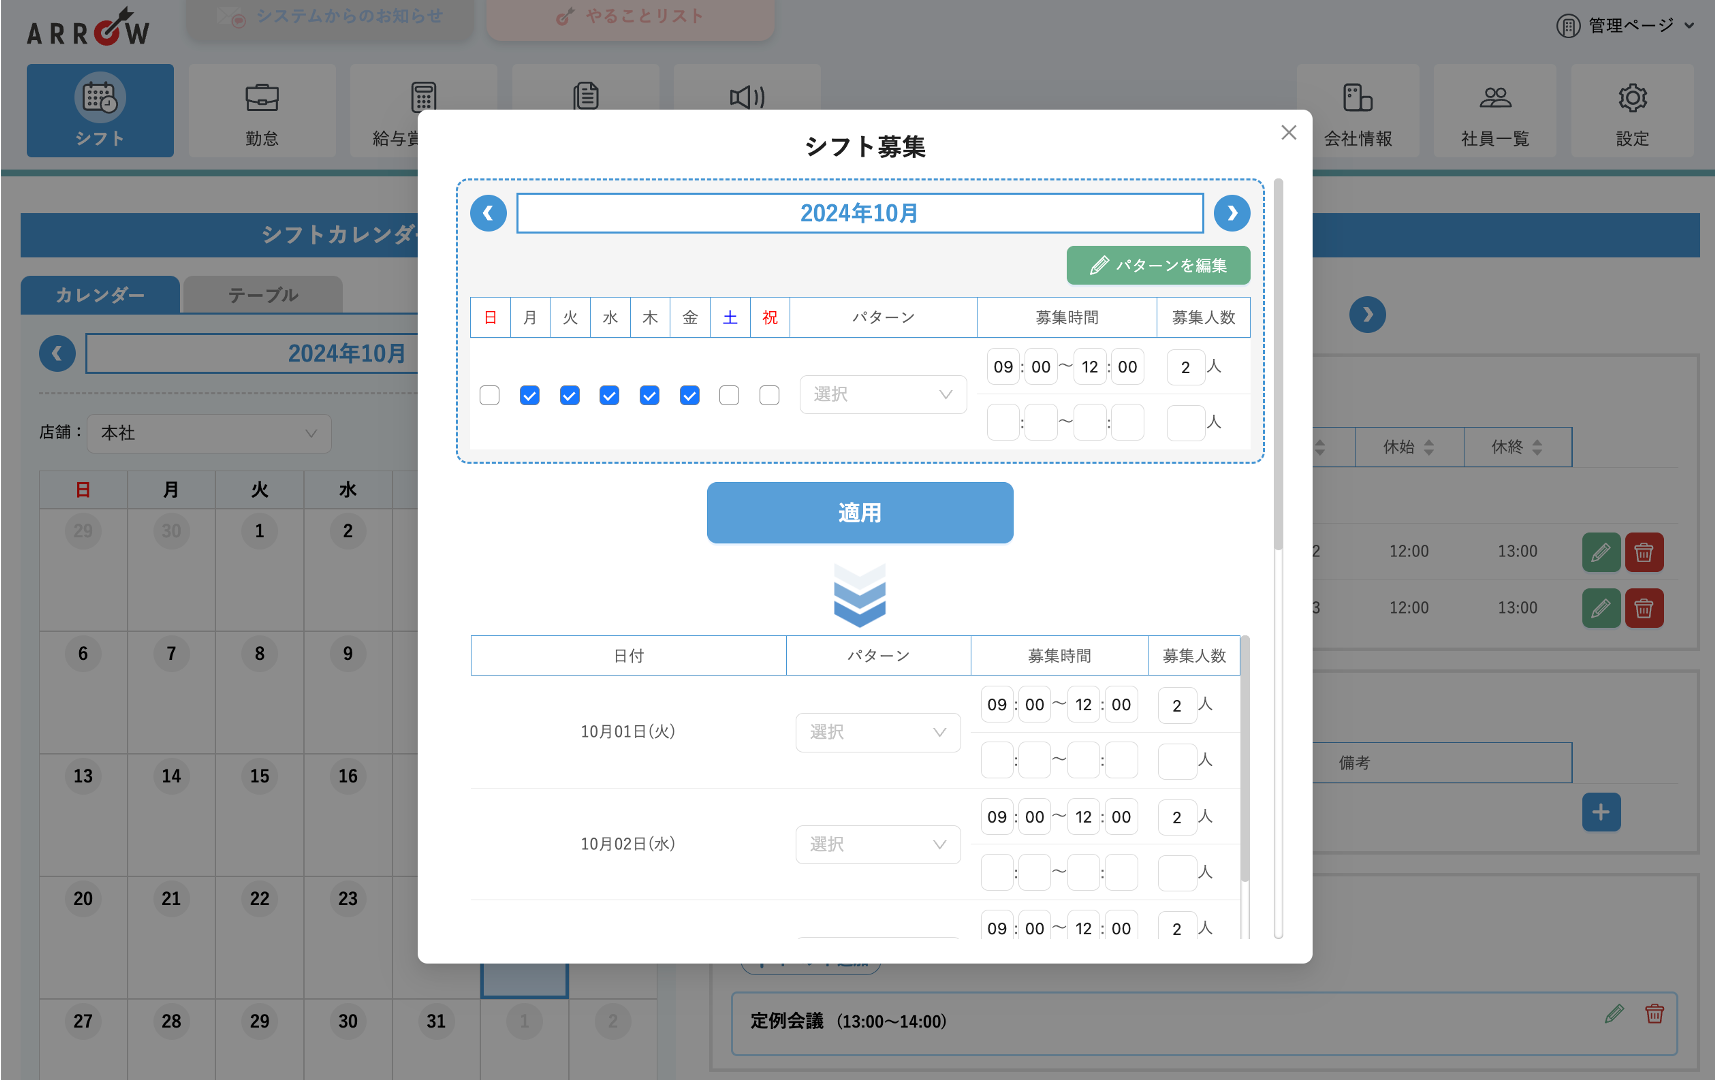The image size is (1716, 1080).
Task: Expand pattern dropdown for 10月01日(火)
Action: (878, 733)
